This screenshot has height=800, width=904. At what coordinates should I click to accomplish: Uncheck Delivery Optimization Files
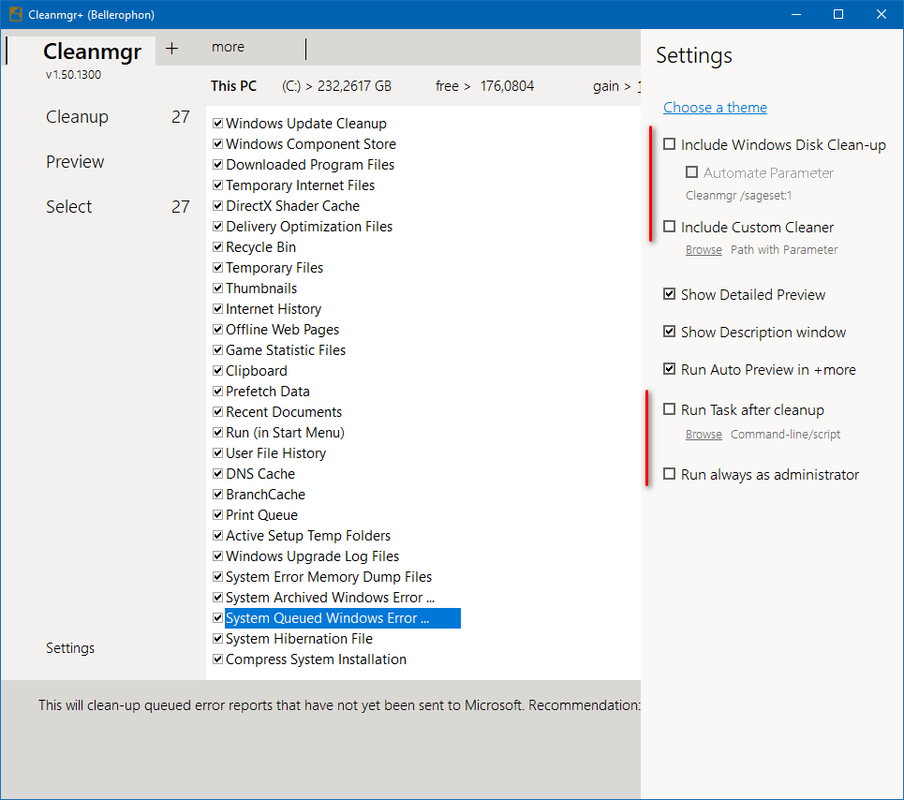coord(217,226)
